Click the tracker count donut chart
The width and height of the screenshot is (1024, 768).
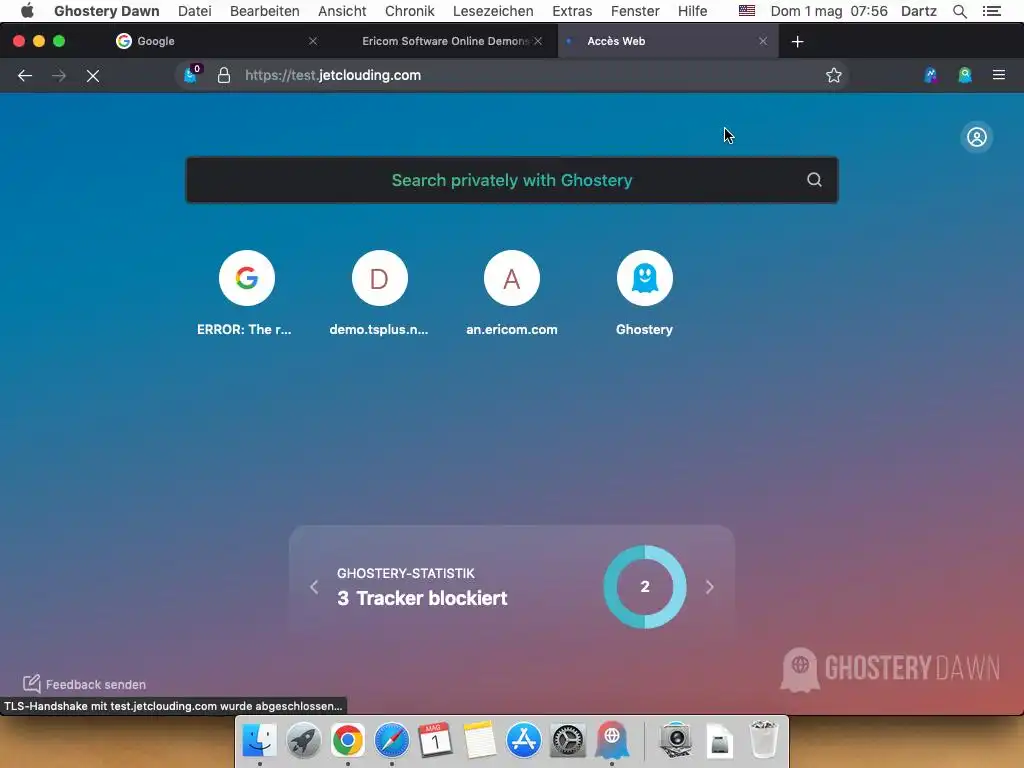pyautogui.click(x=645, y=586)
